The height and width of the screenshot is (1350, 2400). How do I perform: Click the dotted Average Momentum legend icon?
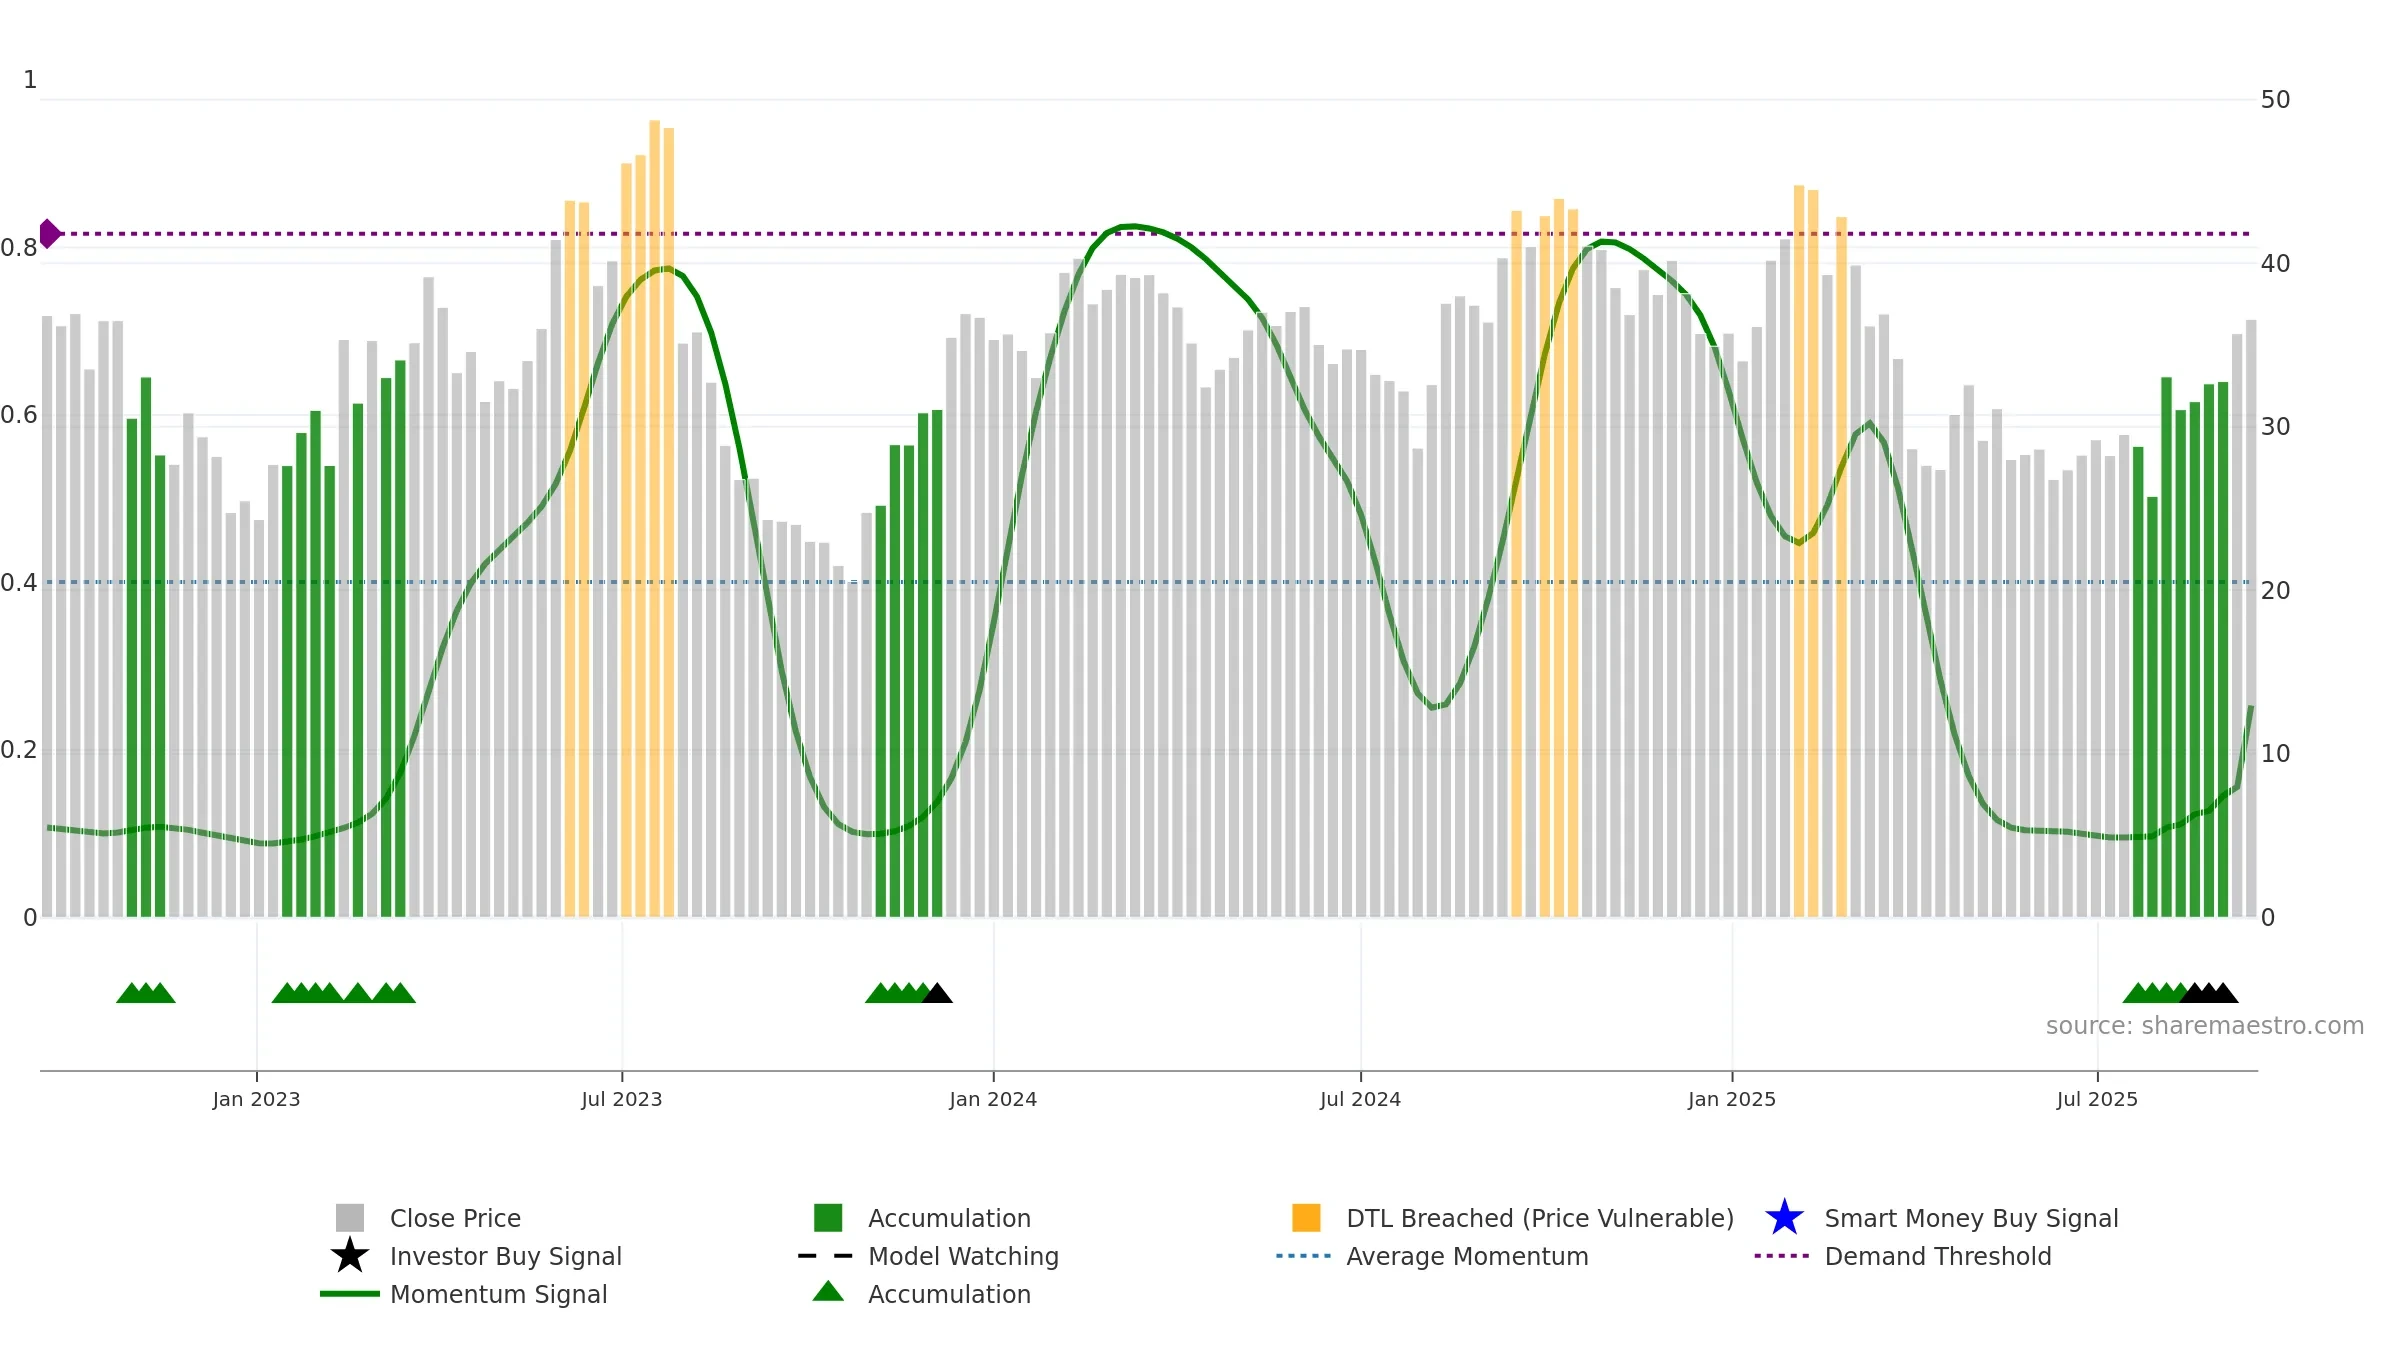pyautogui.click(x=1304, y=1256)
